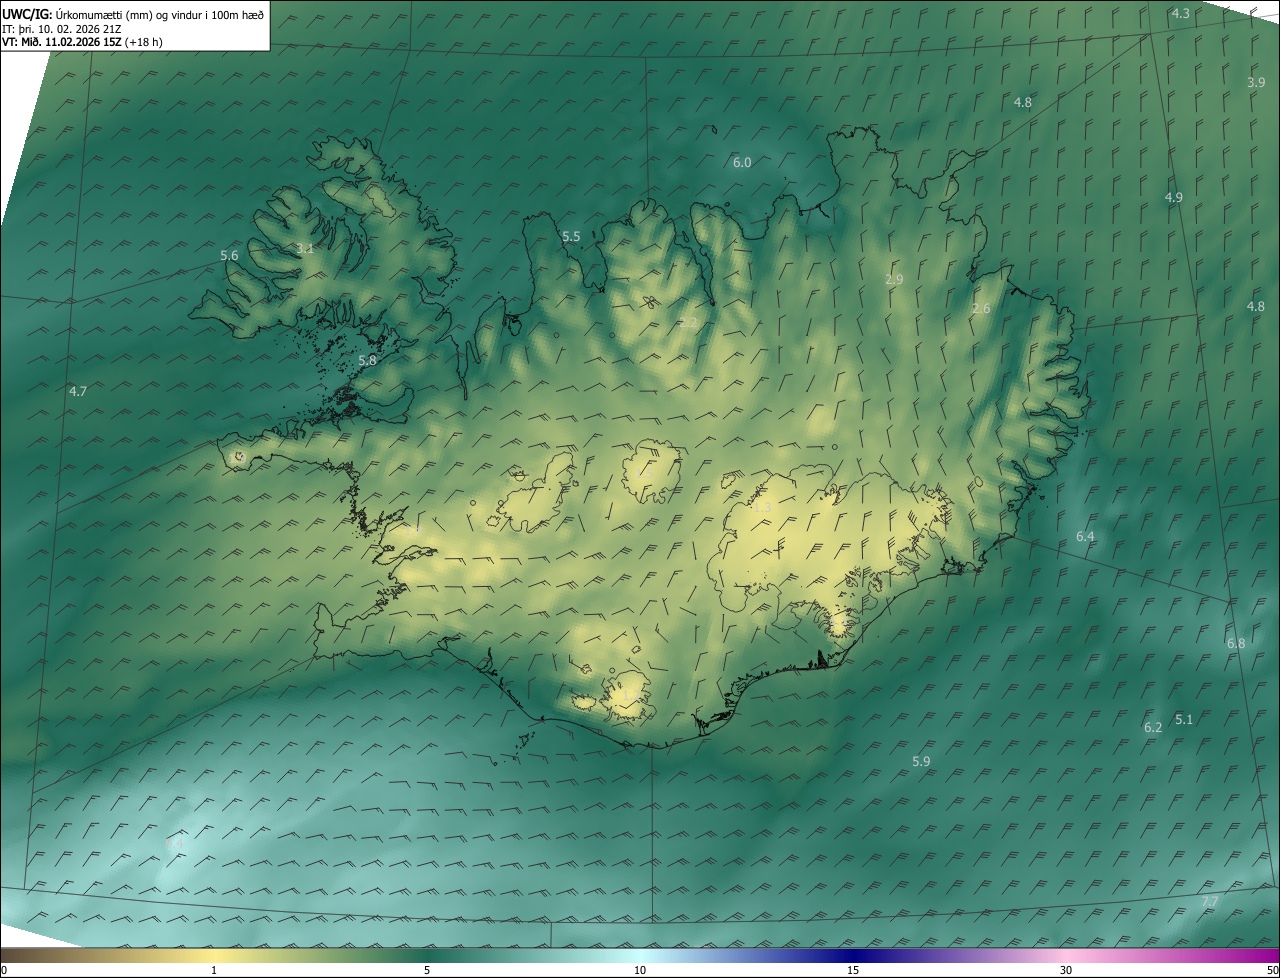Click the map value 3.9
This screenshot has width=1280, height=978.
click(1256, 82)
